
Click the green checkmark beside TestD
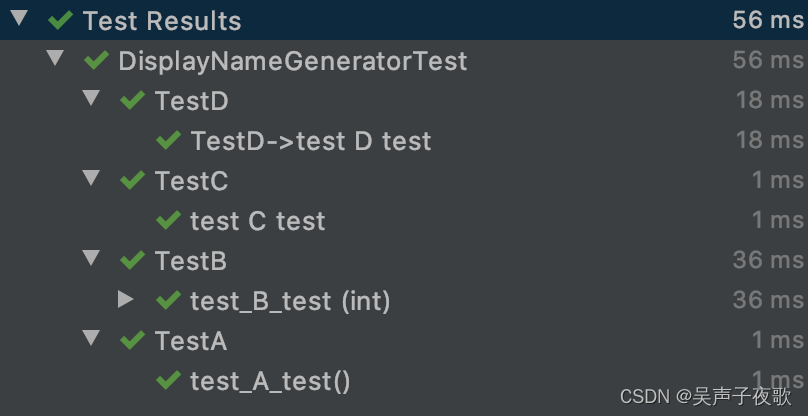[132, 100]
